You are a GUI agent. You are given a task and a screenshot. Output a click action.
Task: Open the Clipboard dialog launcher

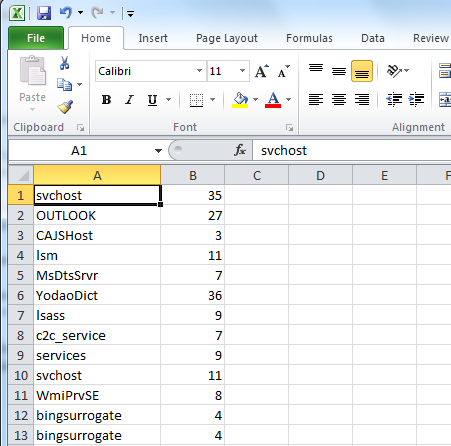click(80, 127)
